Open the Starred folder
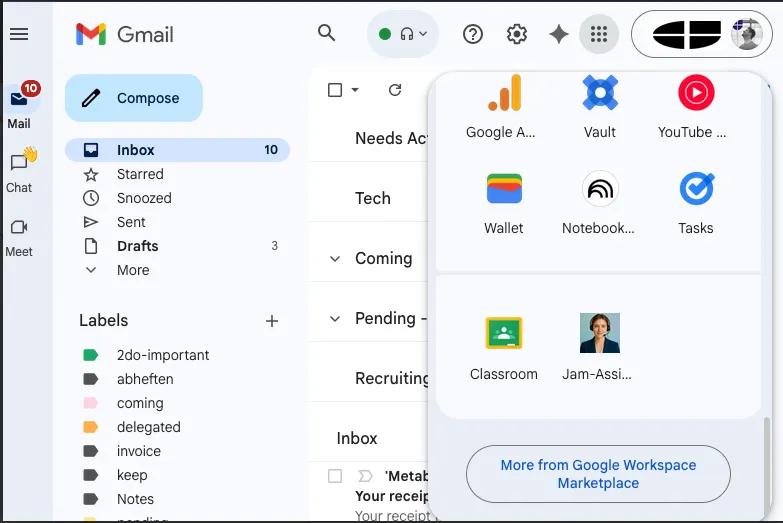783x523 pixels. 177,174
